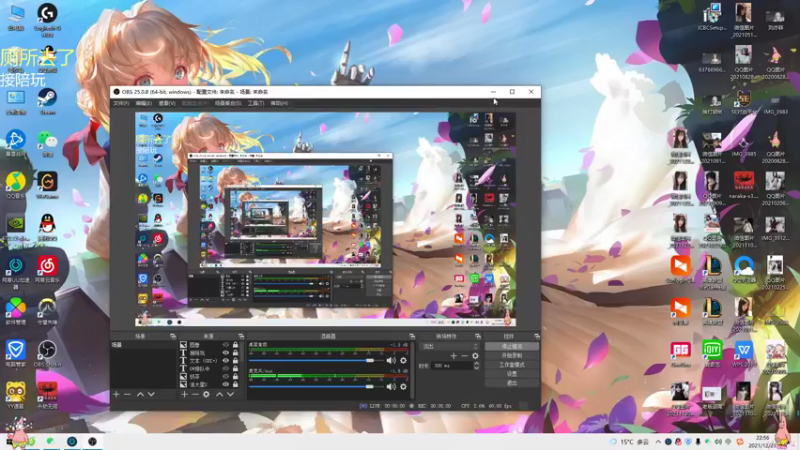Open Steam desktop shortcut
The width and height of the screenshot is (800, 450).
(47, 101)
